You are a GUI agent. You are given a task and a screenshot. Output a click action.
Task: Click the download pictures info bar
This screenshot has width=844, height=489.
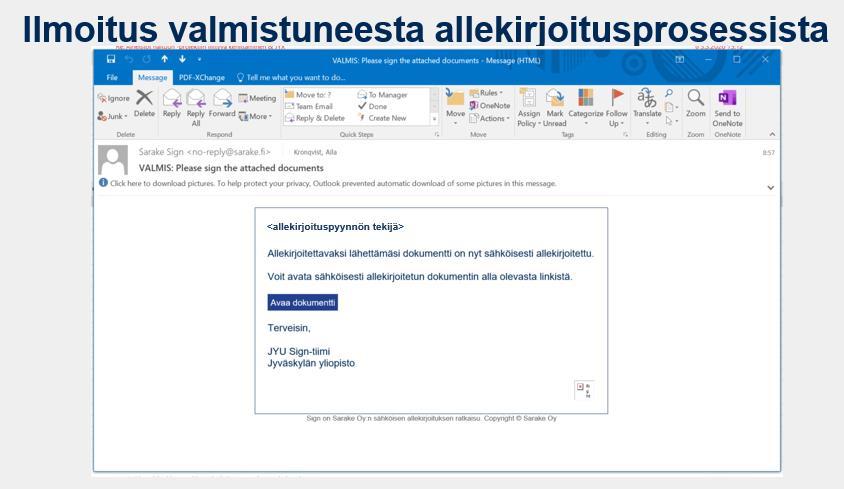coord(328,184)
